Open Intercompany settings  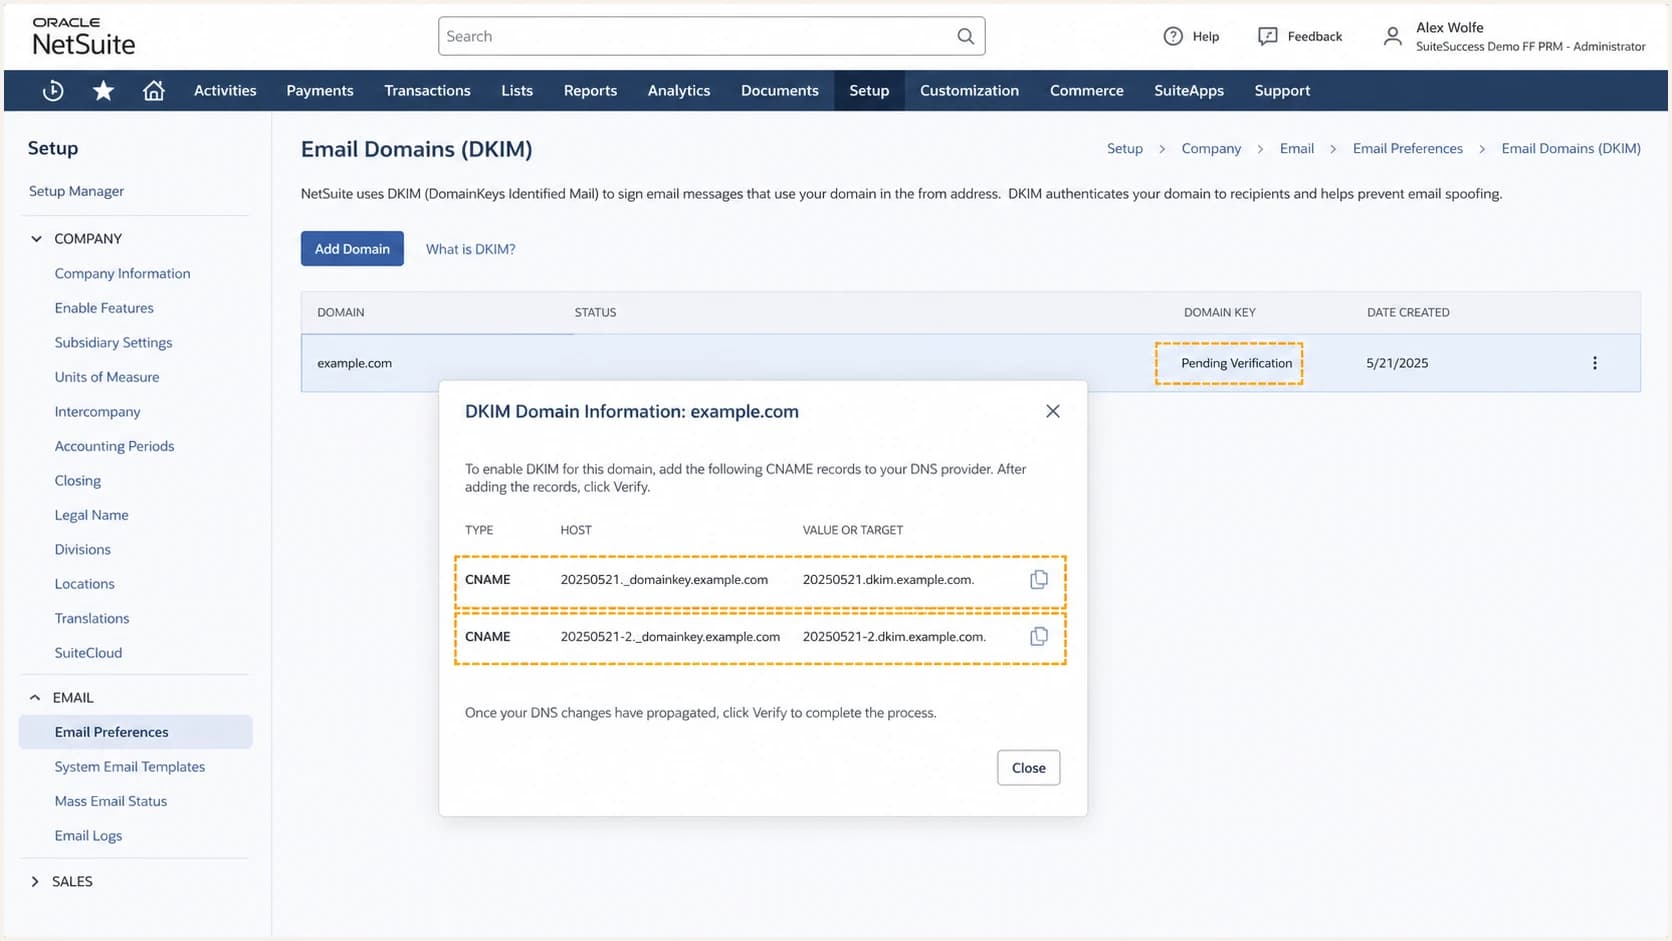[97, 412]
